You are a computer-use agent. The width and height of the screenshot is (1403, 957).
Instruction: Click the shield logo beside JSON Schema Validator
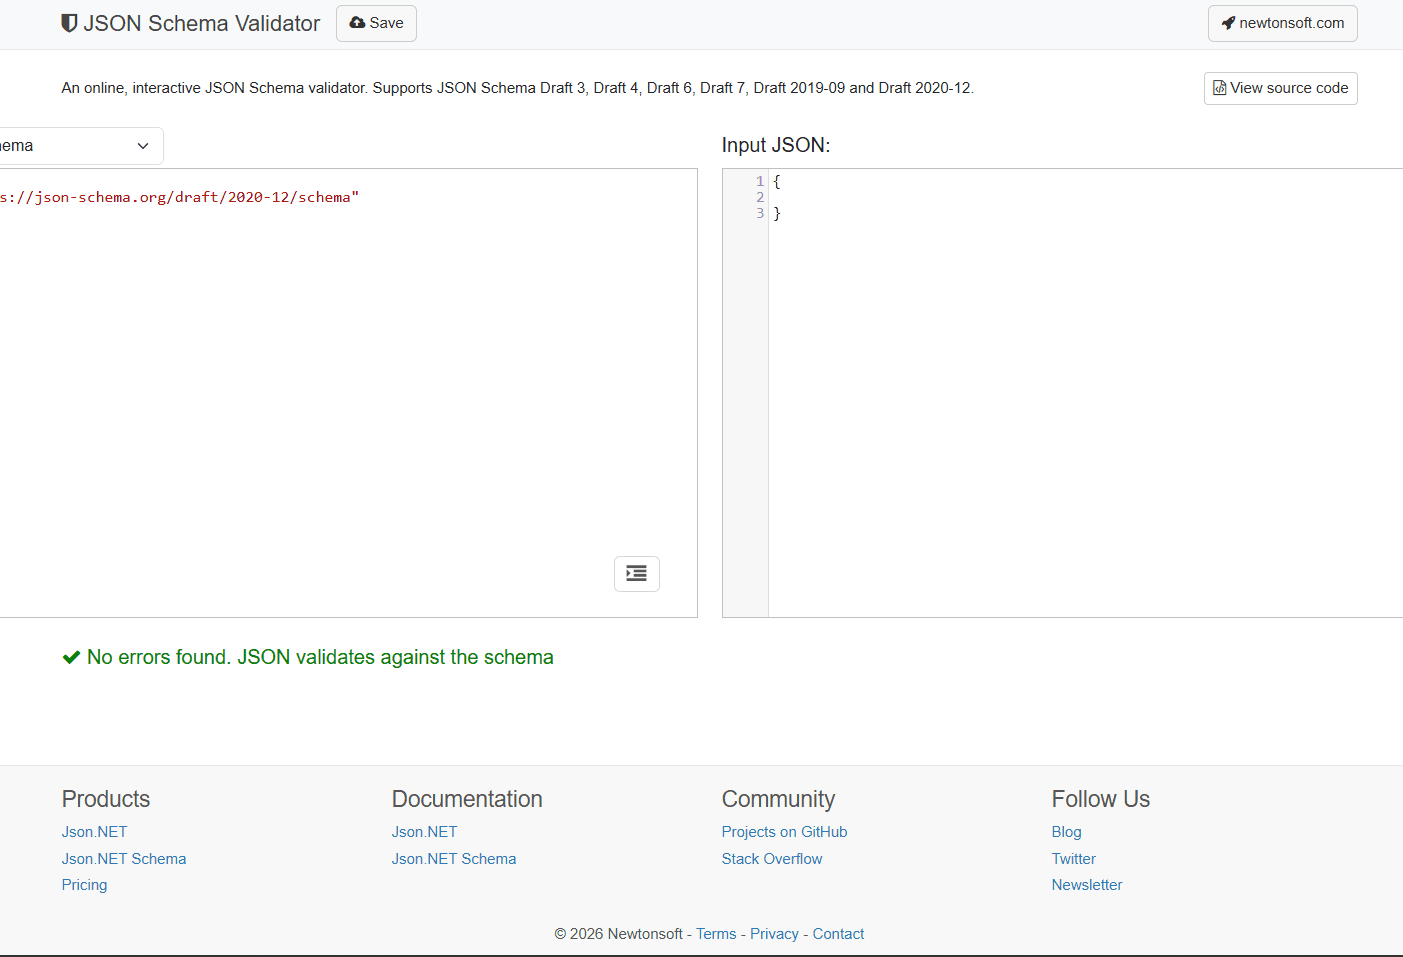click(x=69, y=23)
